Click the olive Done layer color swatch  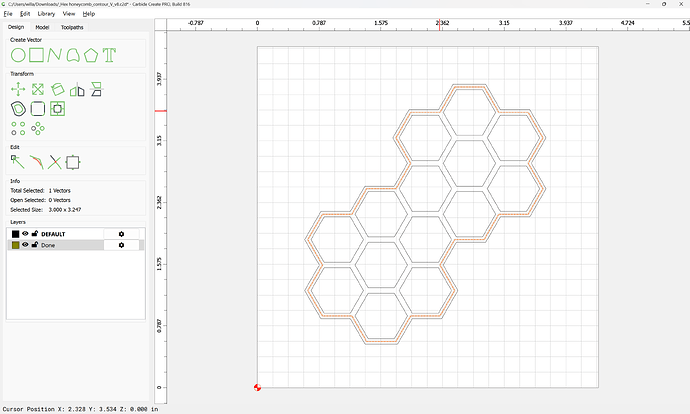(15, 245)
